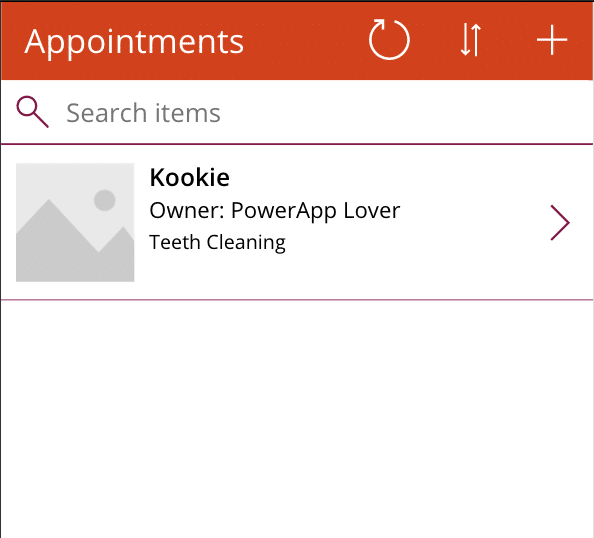Click the purple divider under search box
Image resolution: width=594 pixels, height=538 pixels.
[297, 144]
